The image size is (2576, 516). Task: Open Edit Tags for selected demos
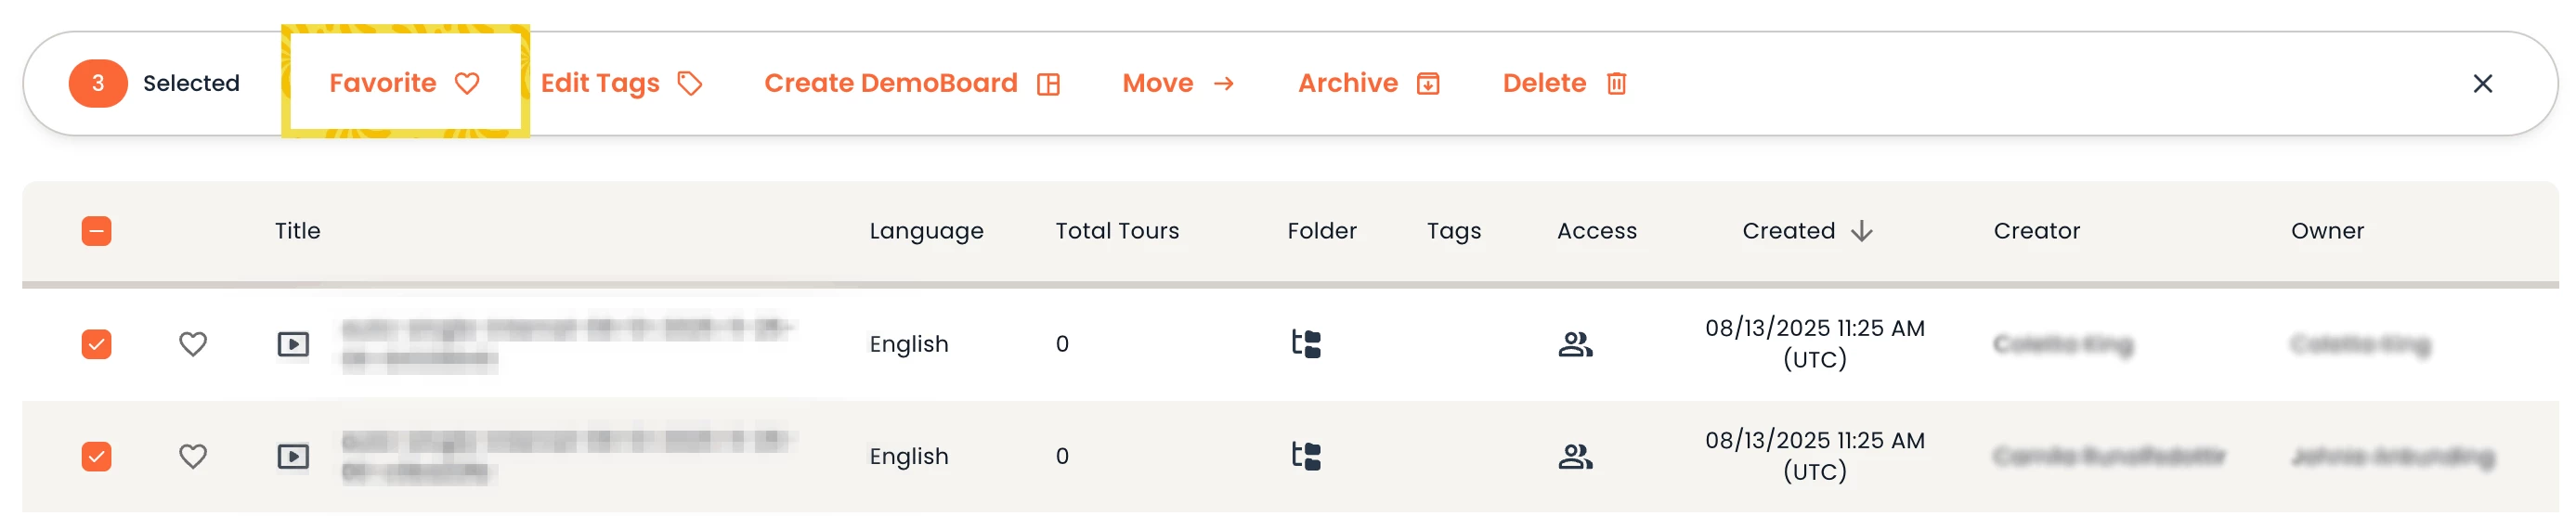[x=621, y=83]
